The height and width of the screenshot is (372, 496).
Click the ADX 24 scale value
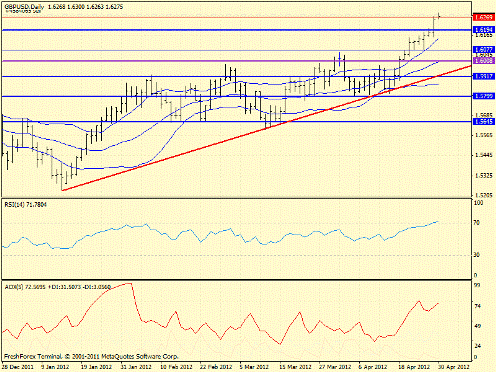point(477,346)
